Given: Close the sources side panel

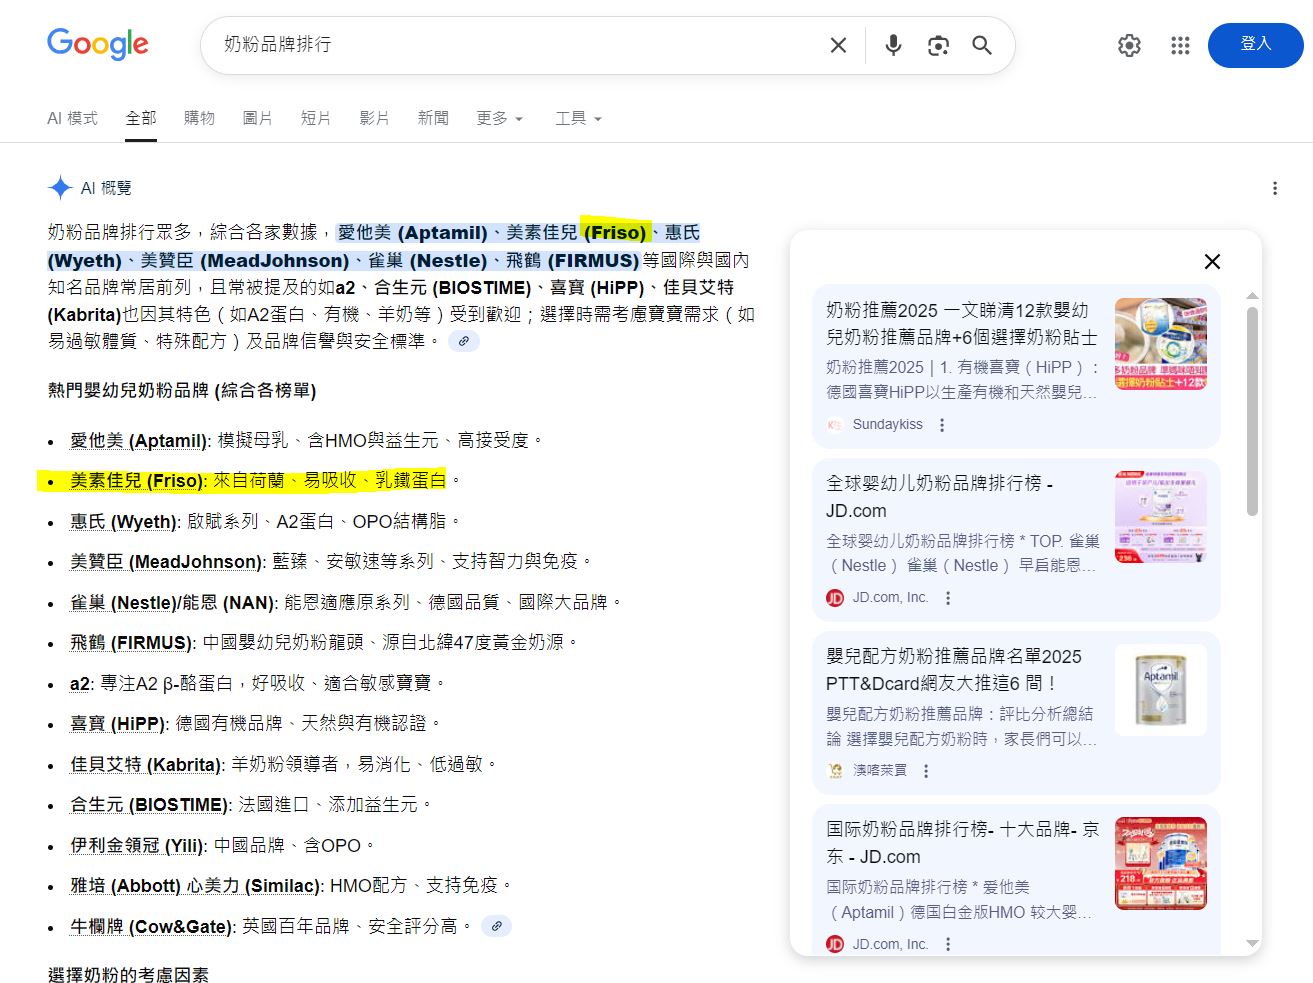Looking at the screenshot, I should [1212, 261].
